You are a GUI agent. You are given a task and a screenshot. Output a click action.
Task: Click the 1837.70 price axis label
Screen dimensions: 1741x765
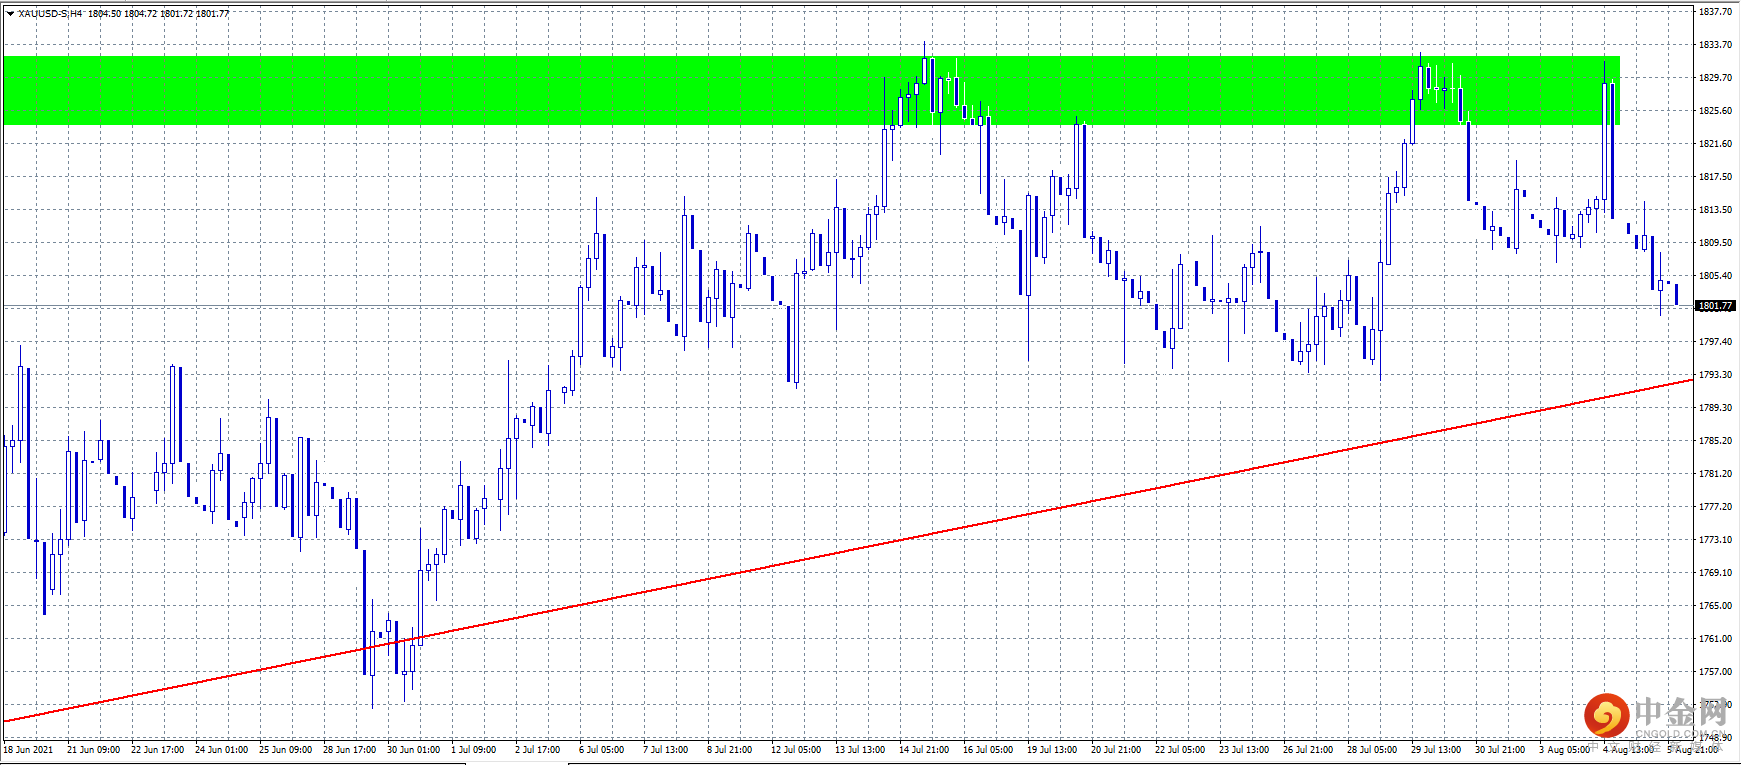coord(1715,12)
